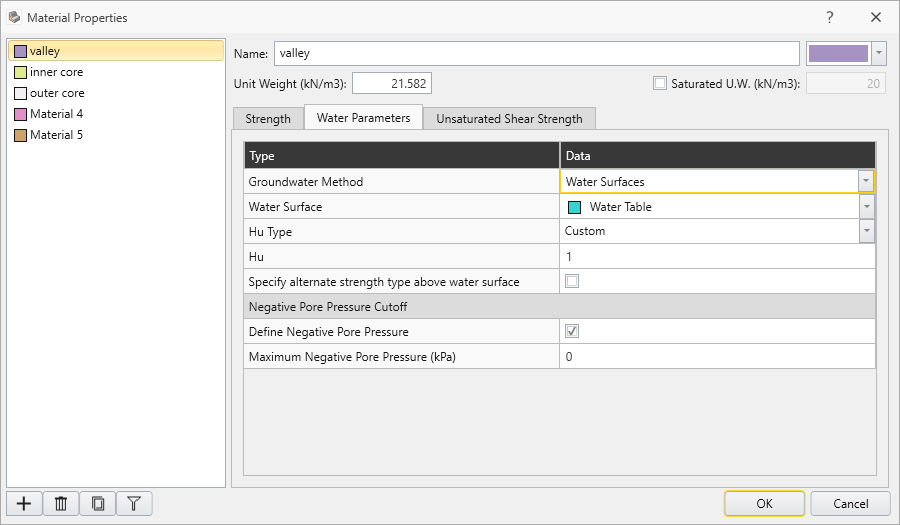Click the inner core yellow swatch

tap(21, 72)
